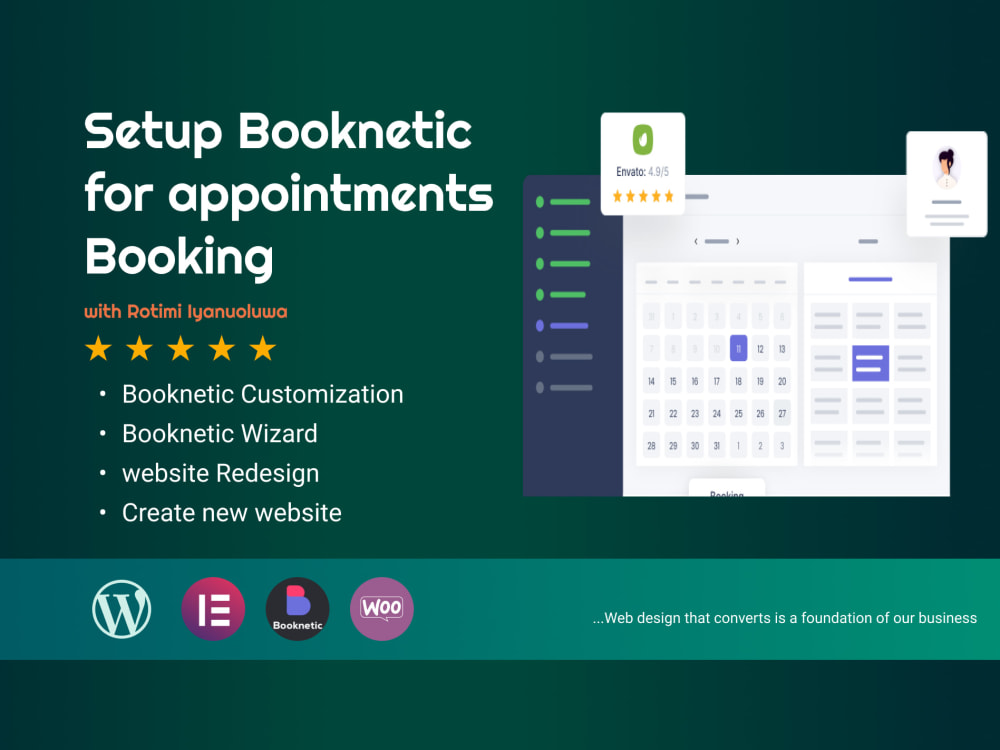The height and width of the screenshot is (750, 1000).
Task: Click the WooCommerce Woo icon
Action: coord(381,608)
